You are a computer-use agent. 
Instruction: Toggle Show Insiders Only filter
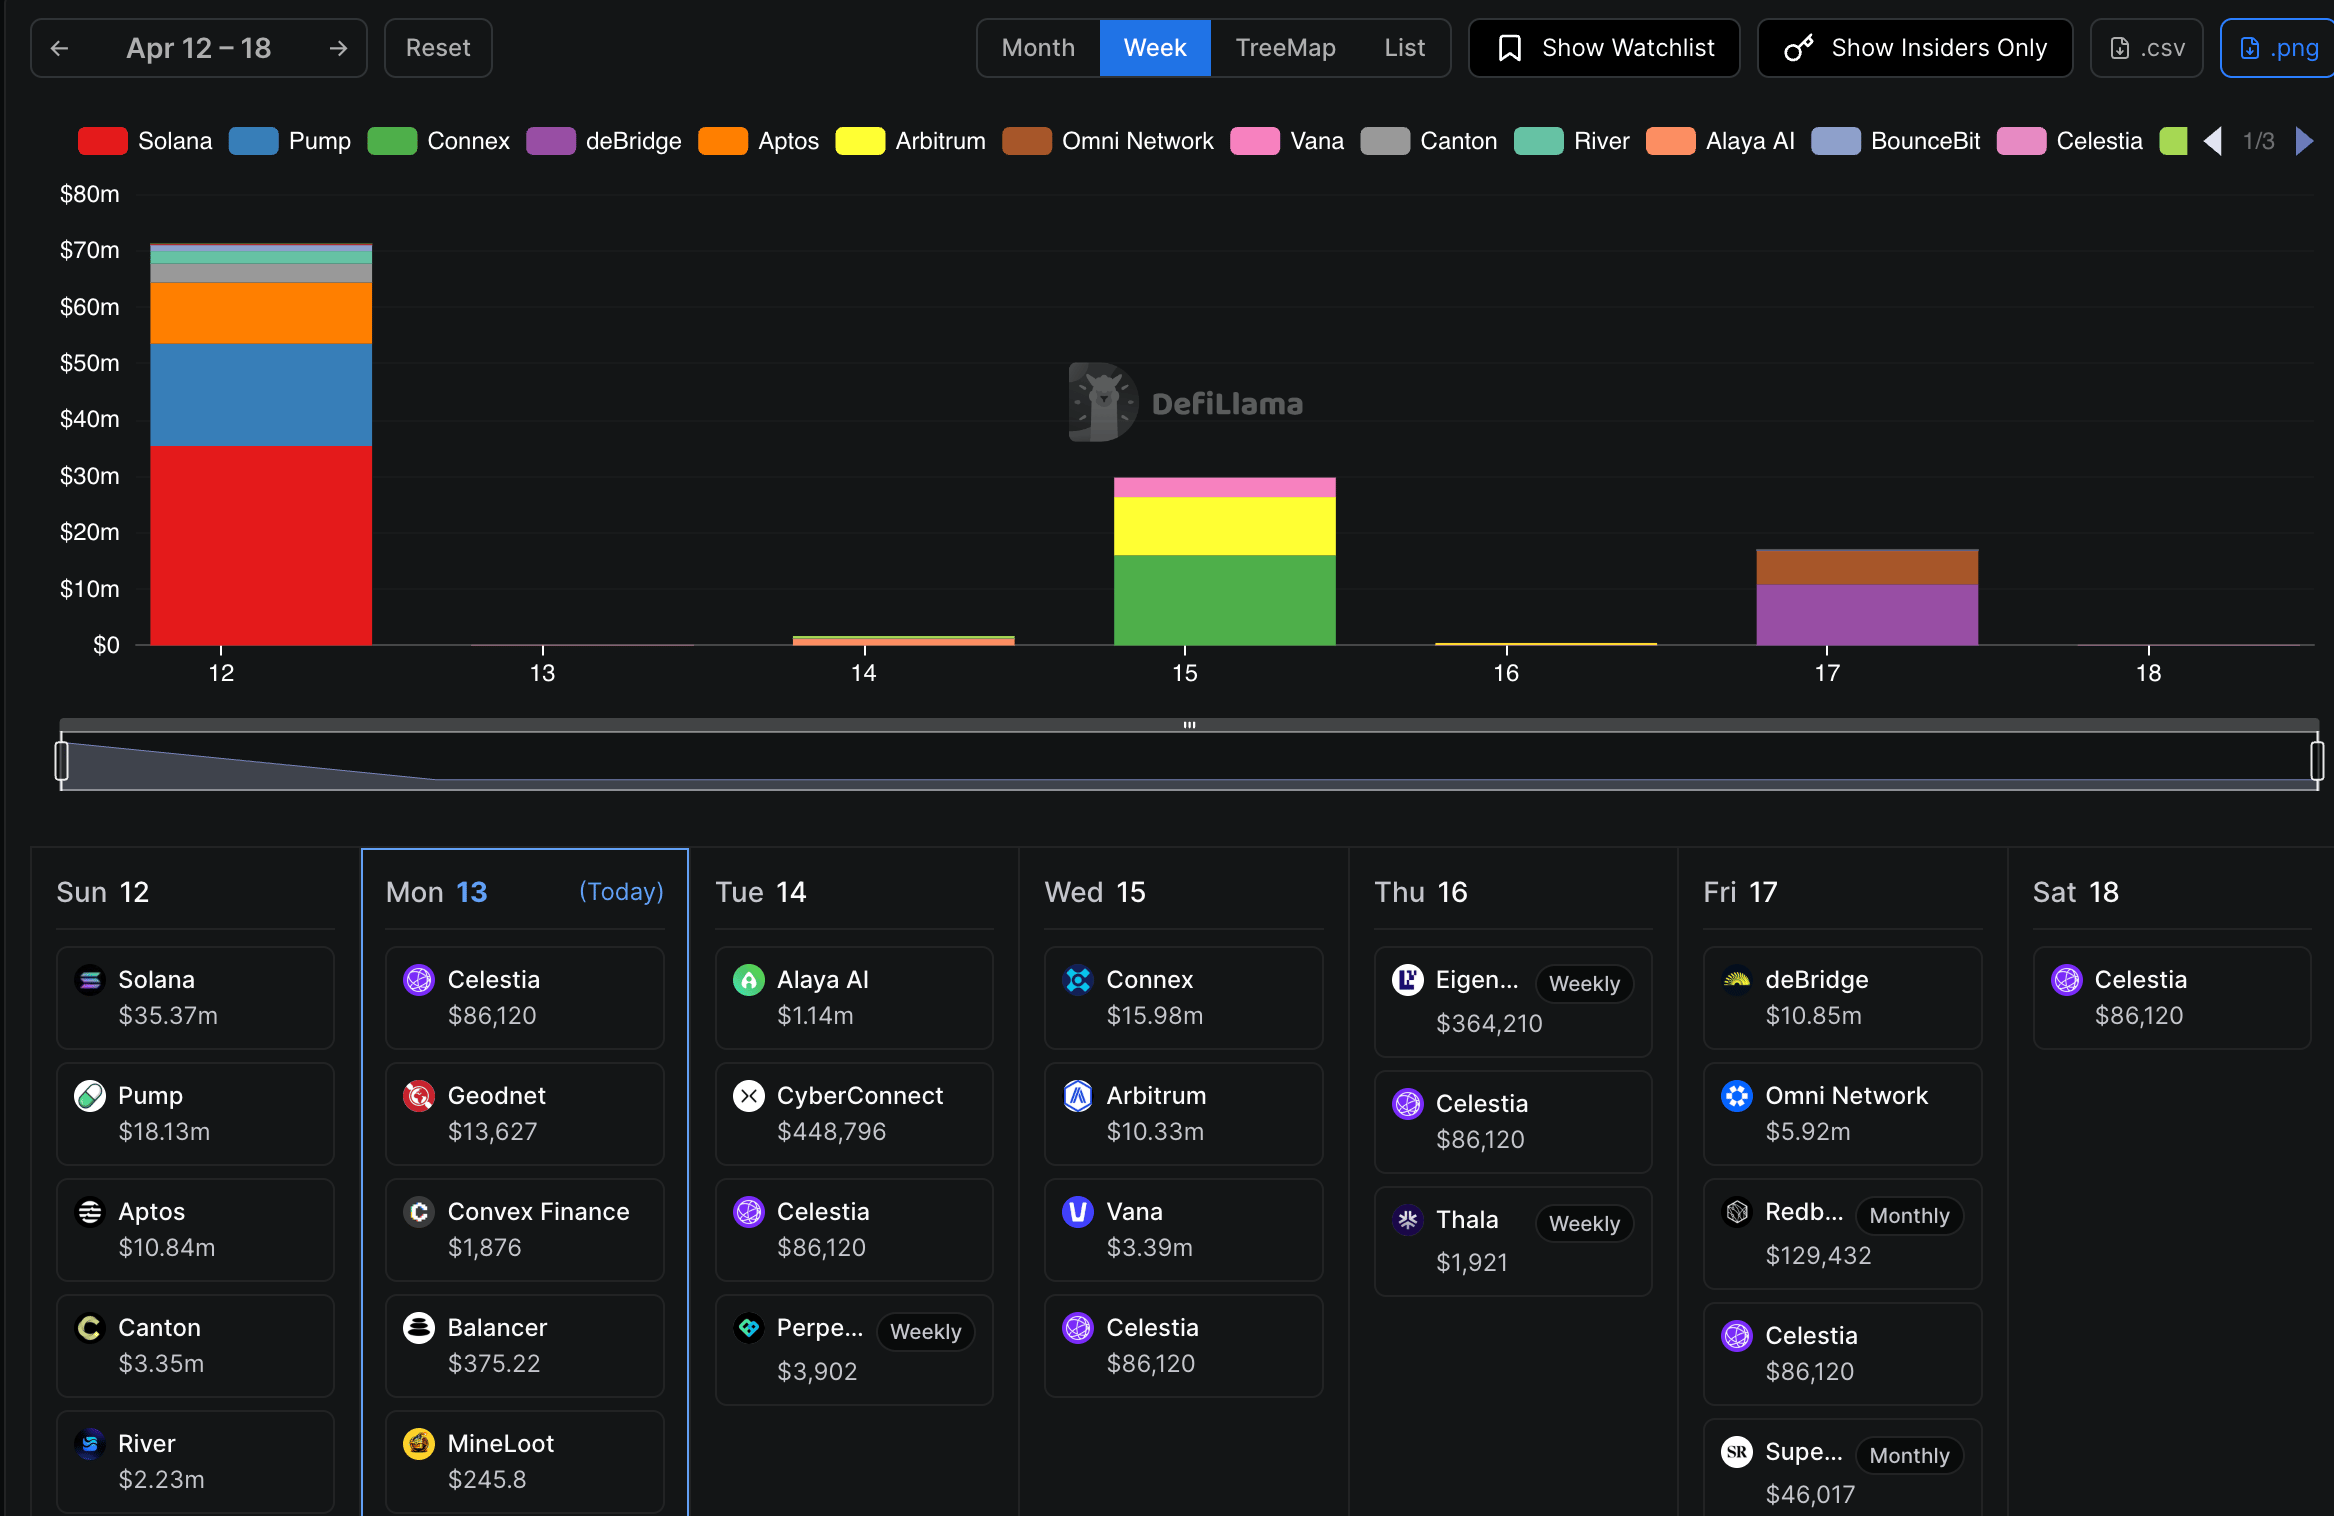point(1915,48)
